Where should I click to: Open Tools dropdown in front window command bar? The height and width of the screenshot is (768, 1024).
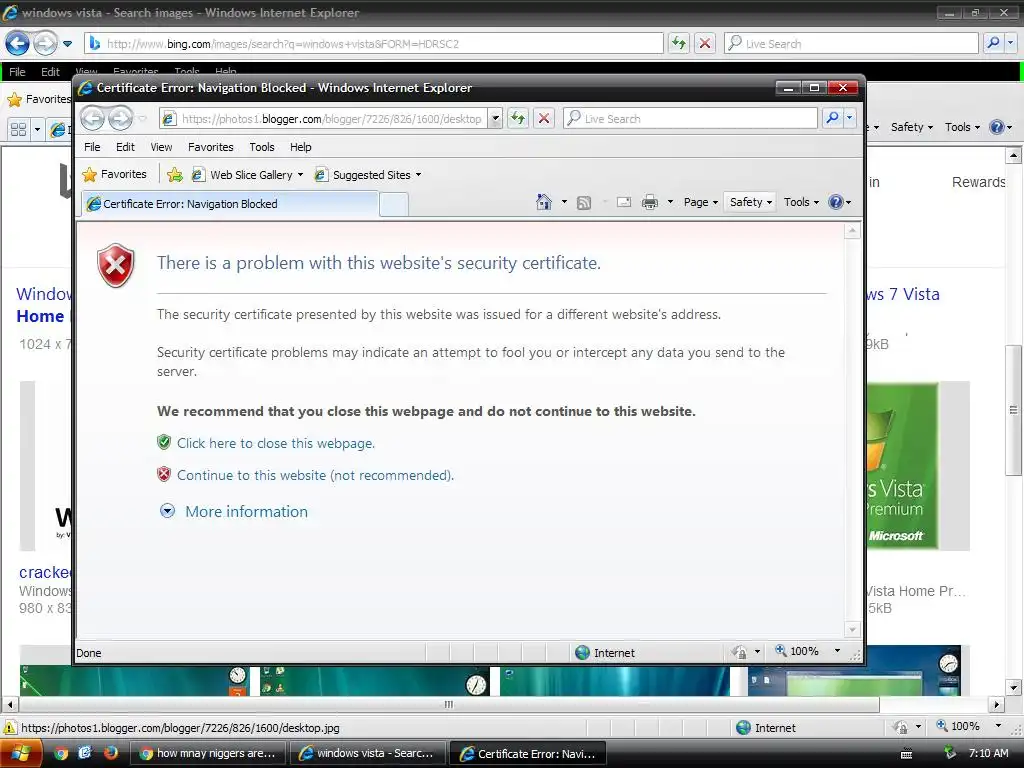coord(801,202)
